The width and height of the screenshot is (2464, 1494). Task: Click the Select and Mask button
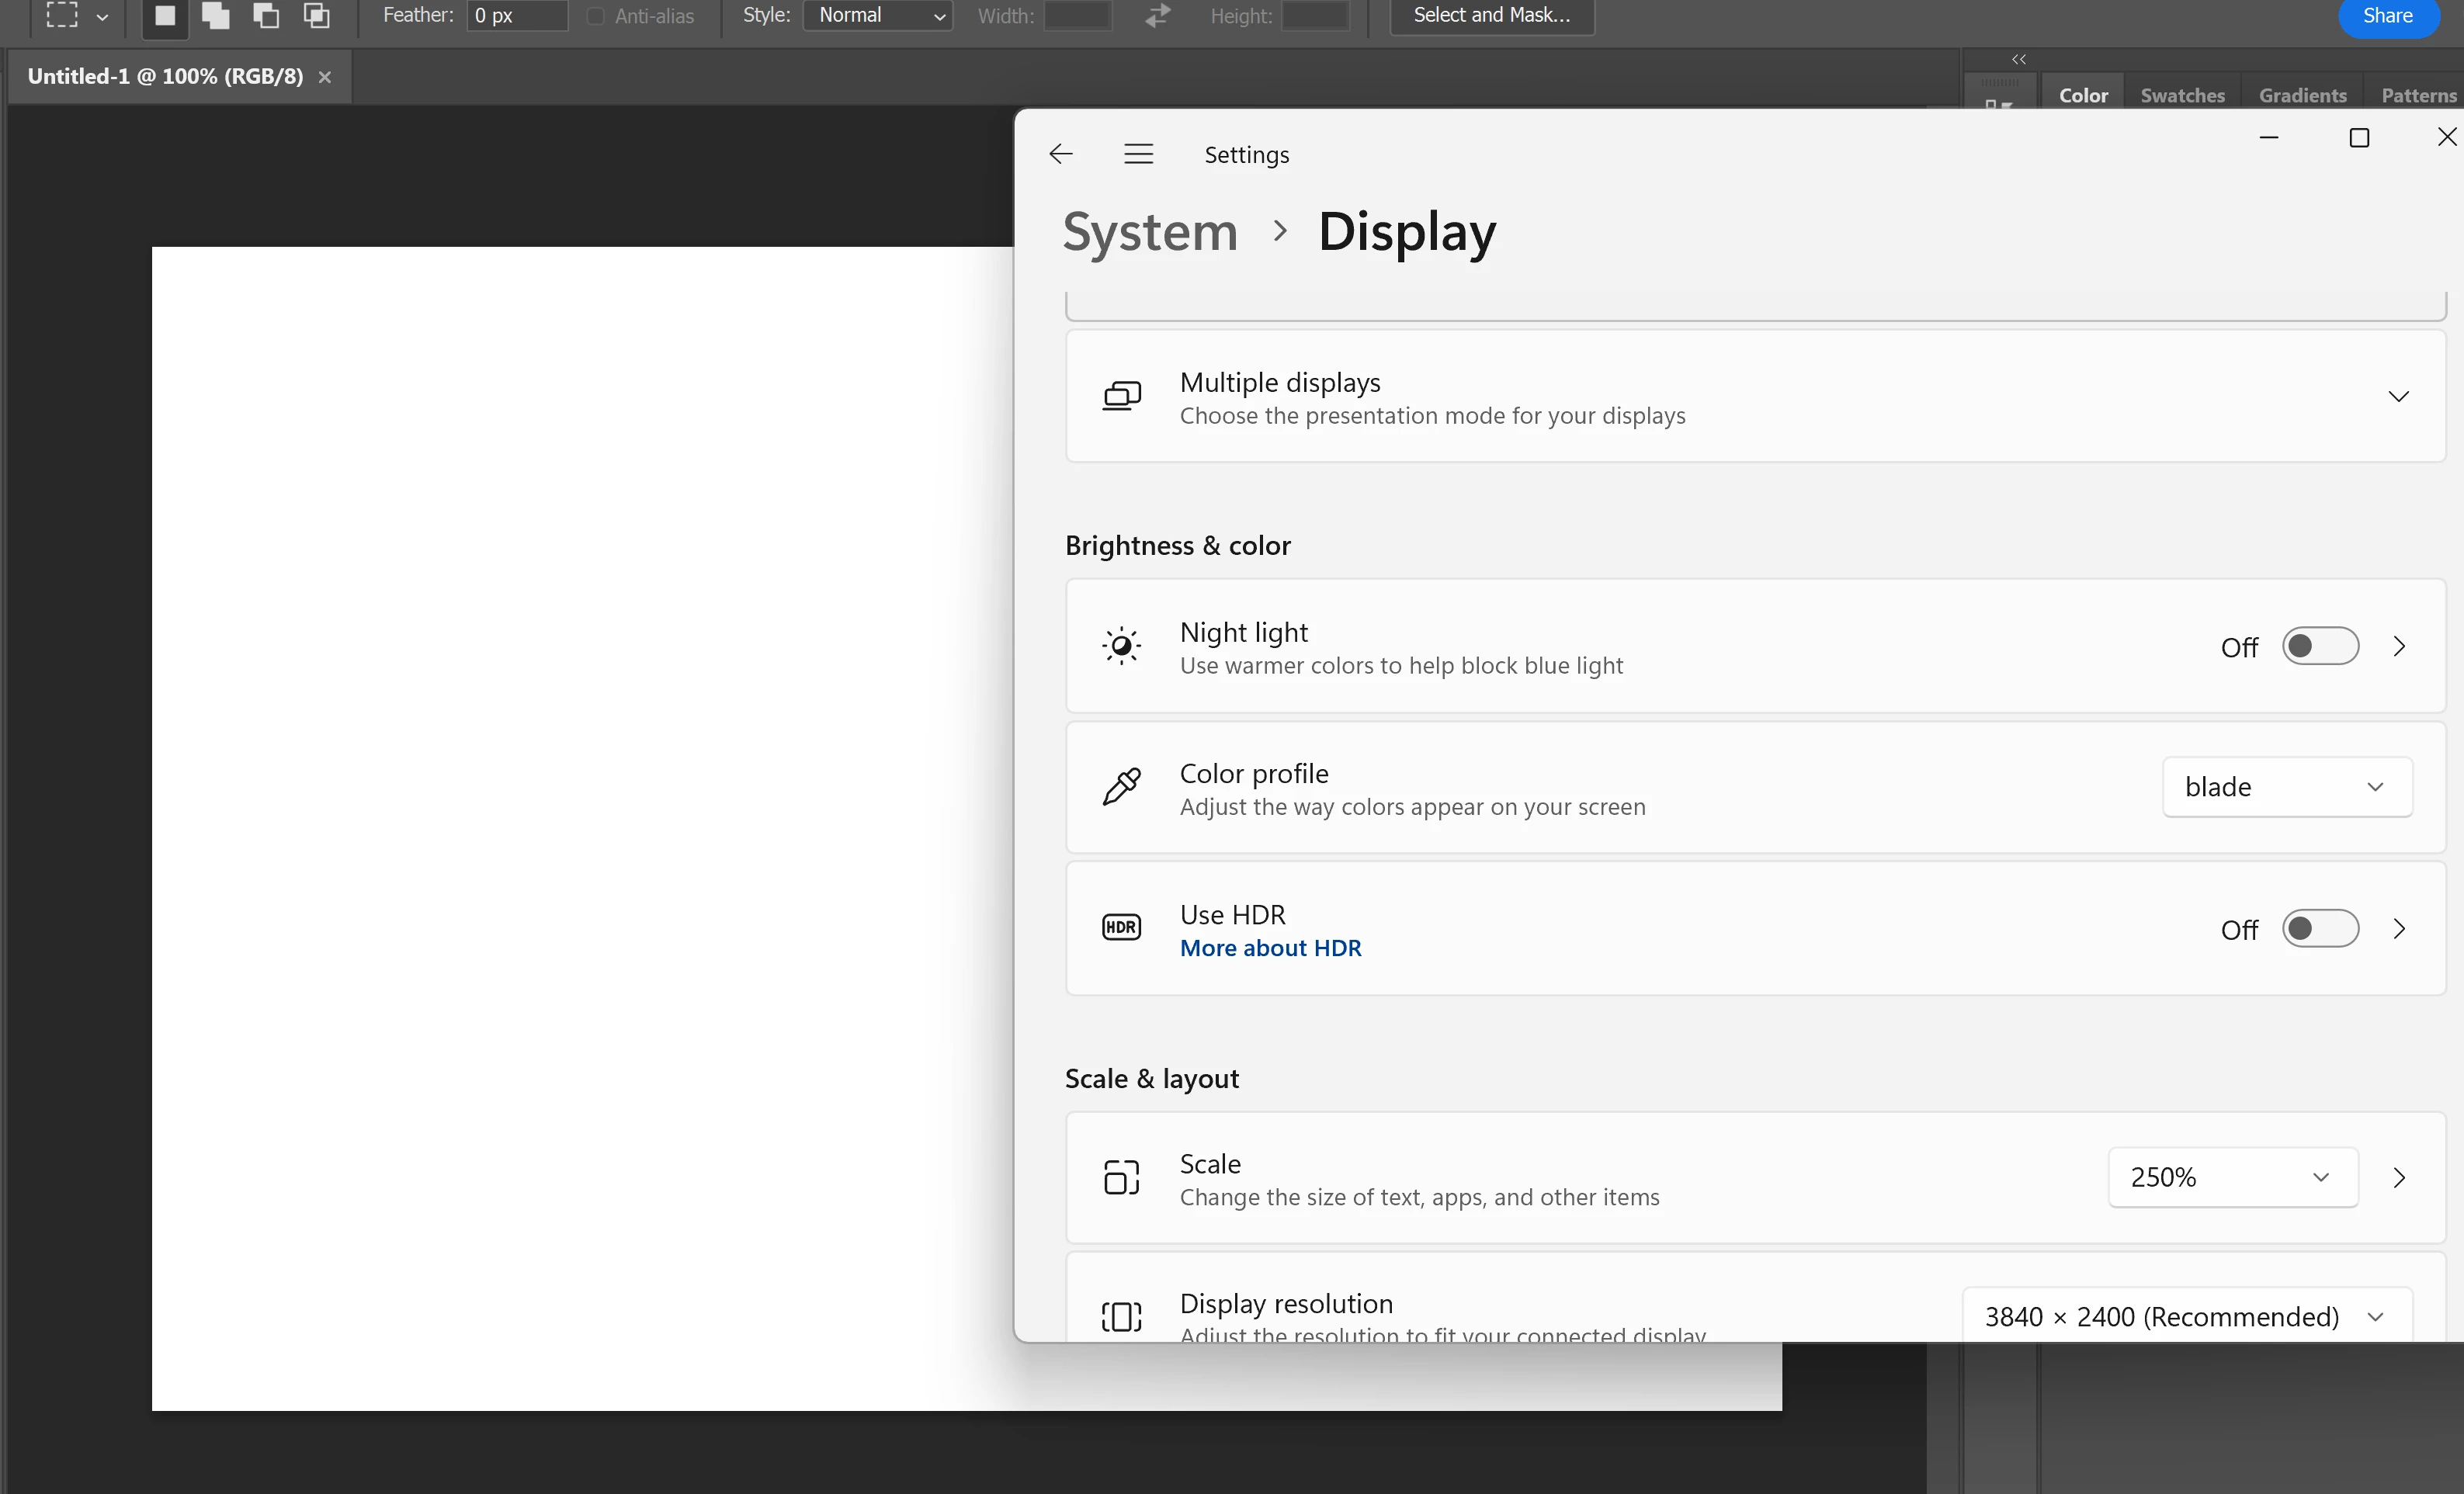(x=1491, y=16)
